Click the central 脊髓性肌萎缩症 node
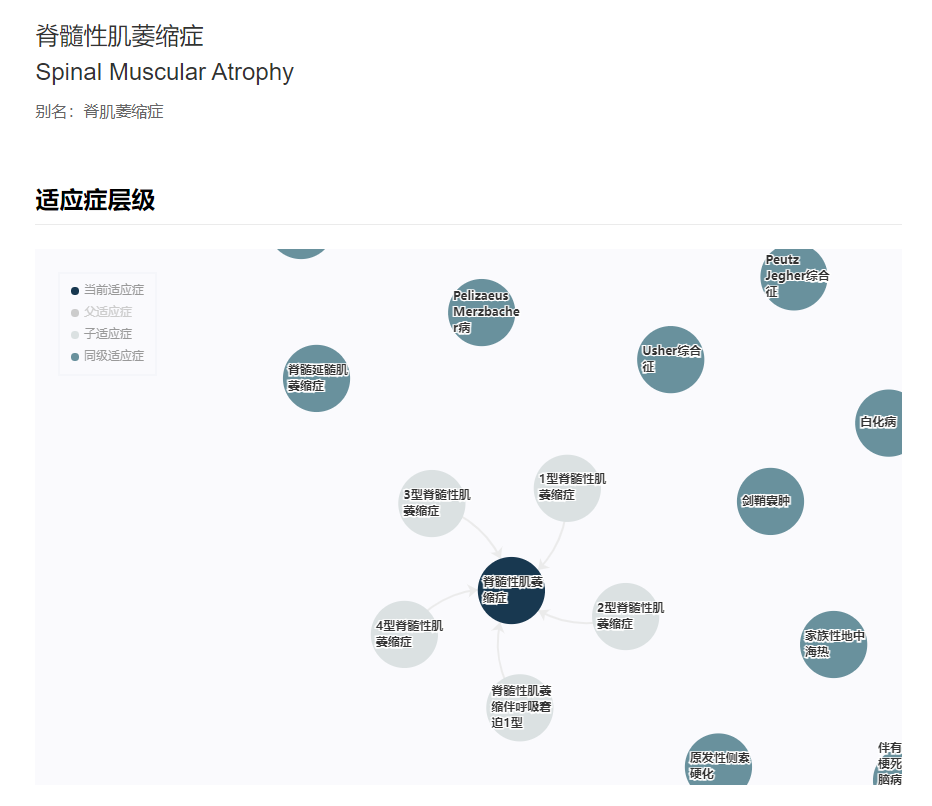932x806 pixels. pyautogui.click(x=512, y=589)
